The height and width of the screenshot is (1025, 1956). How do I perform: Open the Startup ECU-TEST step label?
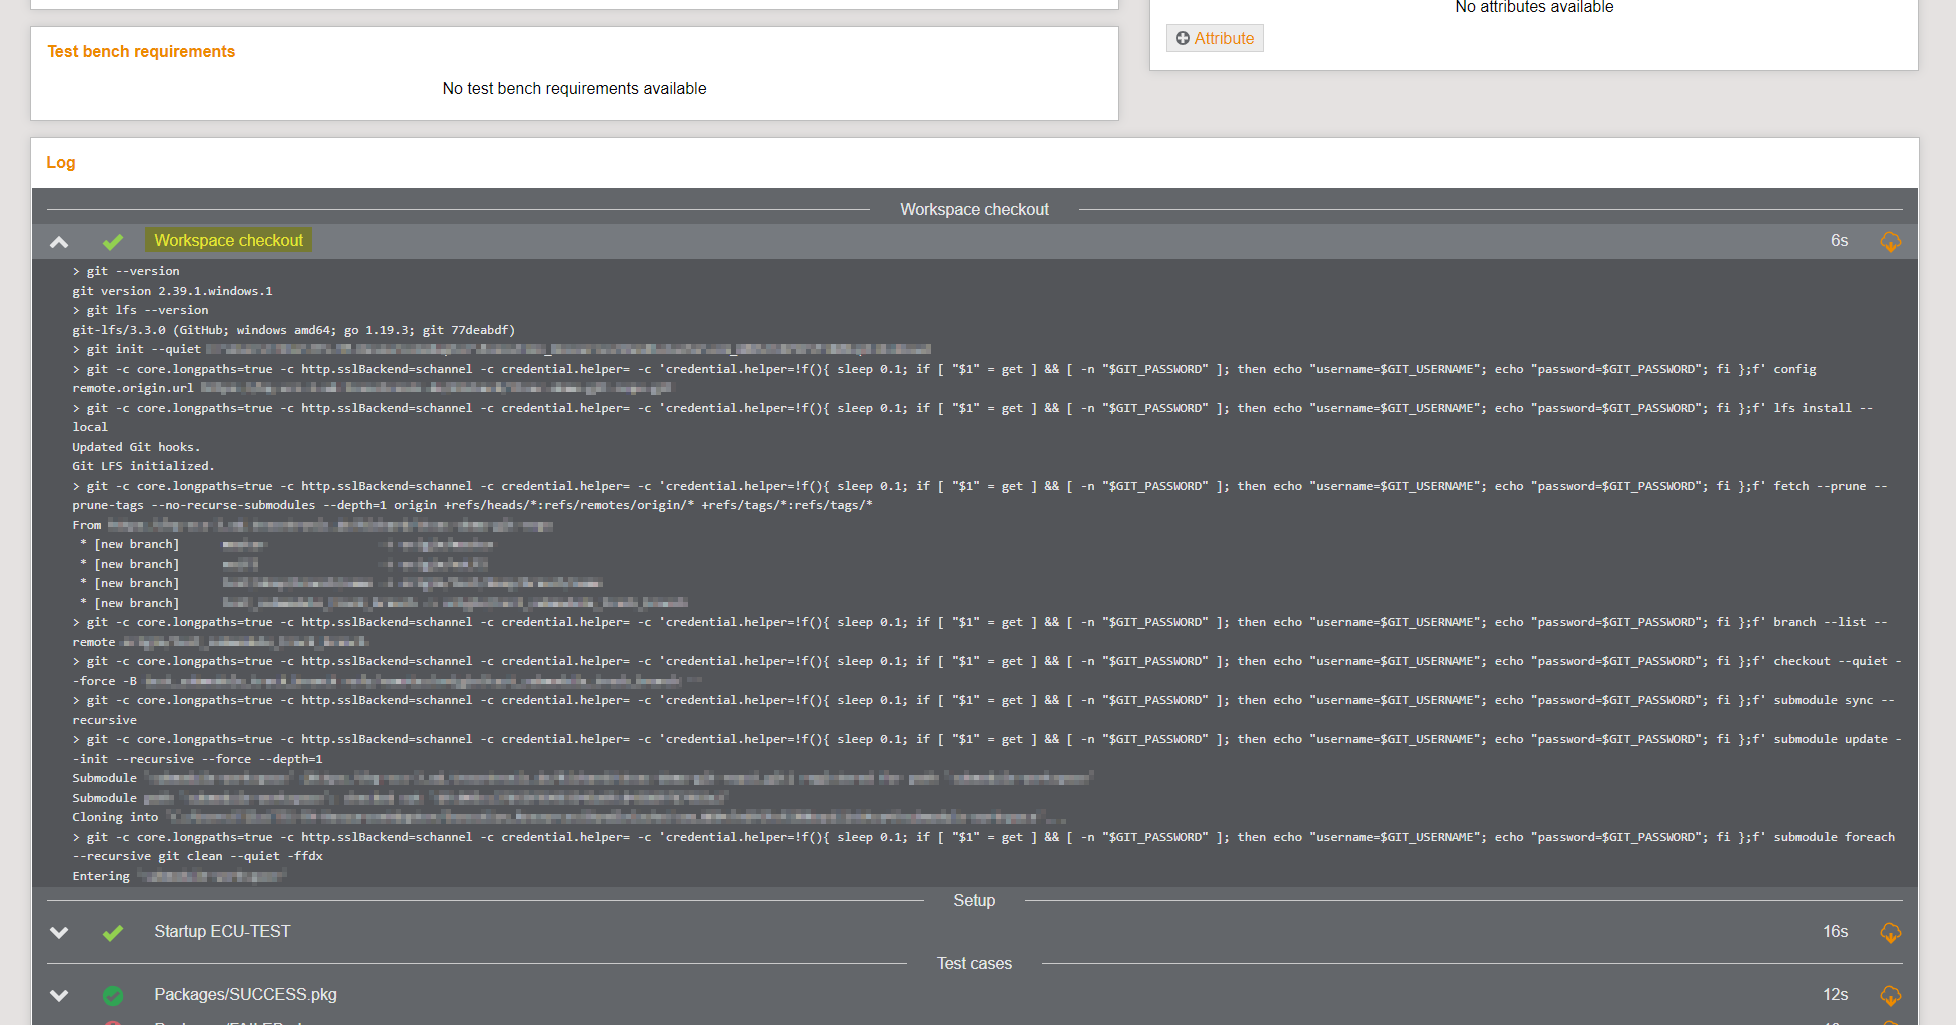(222, 932)
